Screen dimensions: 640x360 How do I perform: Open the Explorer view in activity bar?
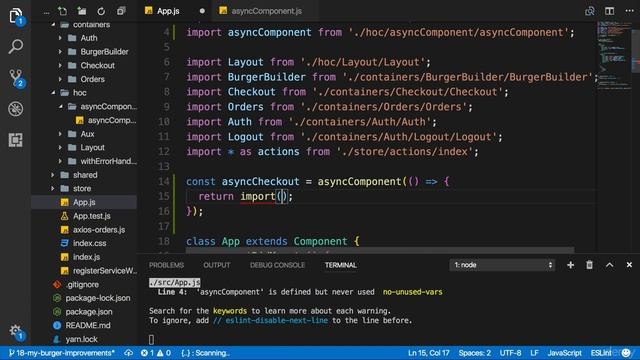tap(16, 16)
